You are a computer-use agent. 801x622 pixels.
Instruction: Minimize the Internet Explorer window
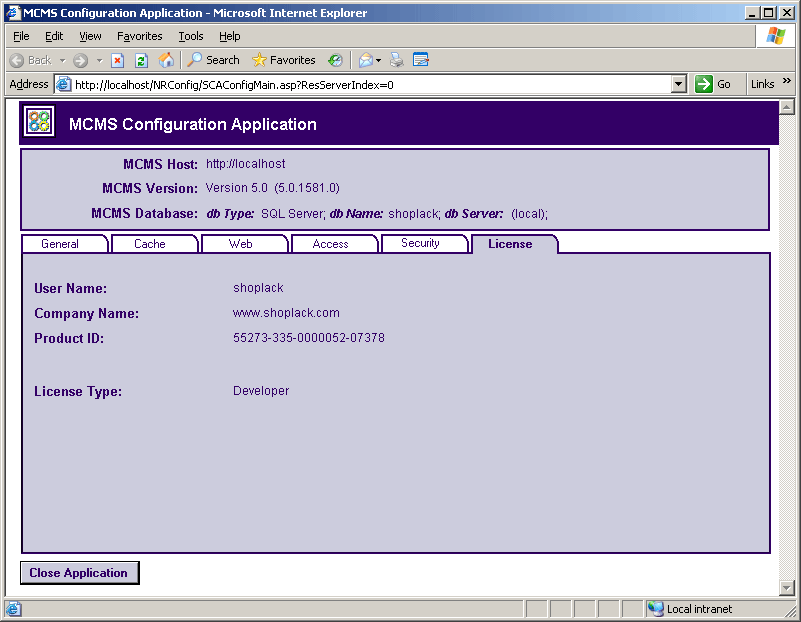751,13
